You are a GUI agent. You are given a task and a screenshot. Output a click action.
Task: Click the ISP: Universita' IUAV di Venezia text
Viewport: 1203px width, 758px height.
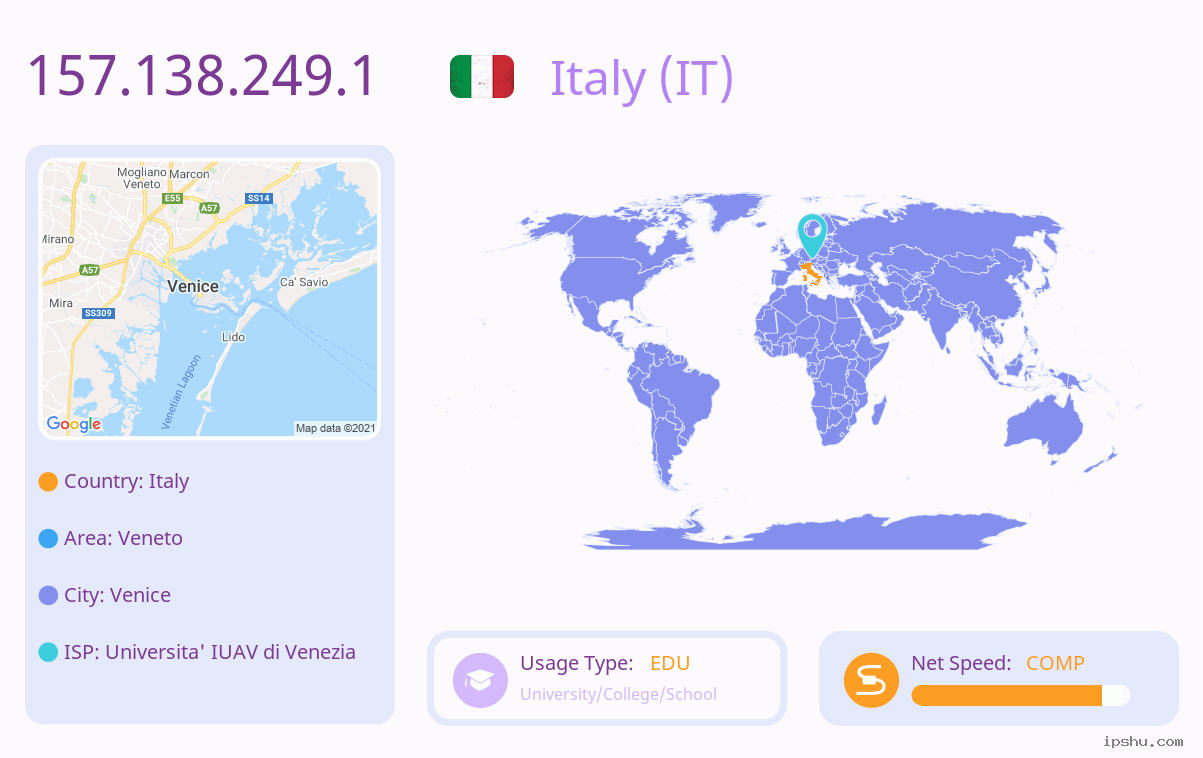pos(210,652)
